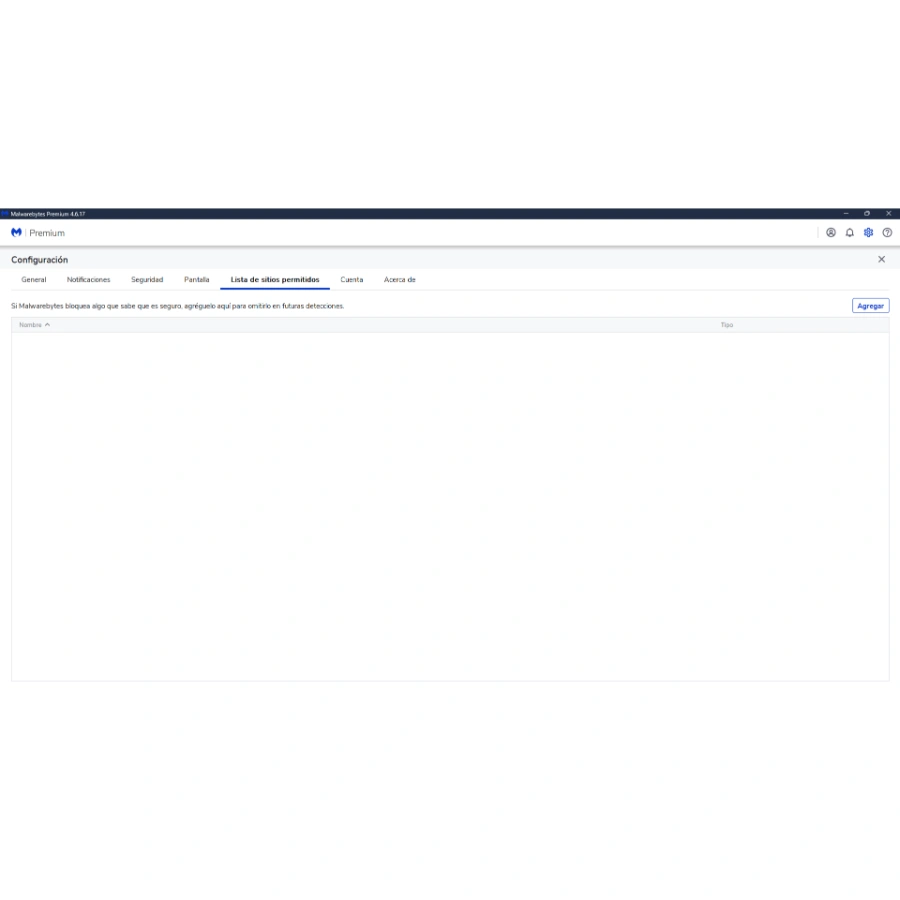Select Lista de sitios permitidos tab

click(275, 280)
